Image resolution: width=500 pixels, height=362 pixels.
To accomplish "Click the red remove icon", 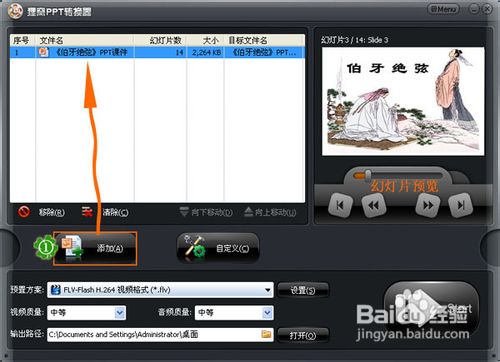I will [24, 212].
